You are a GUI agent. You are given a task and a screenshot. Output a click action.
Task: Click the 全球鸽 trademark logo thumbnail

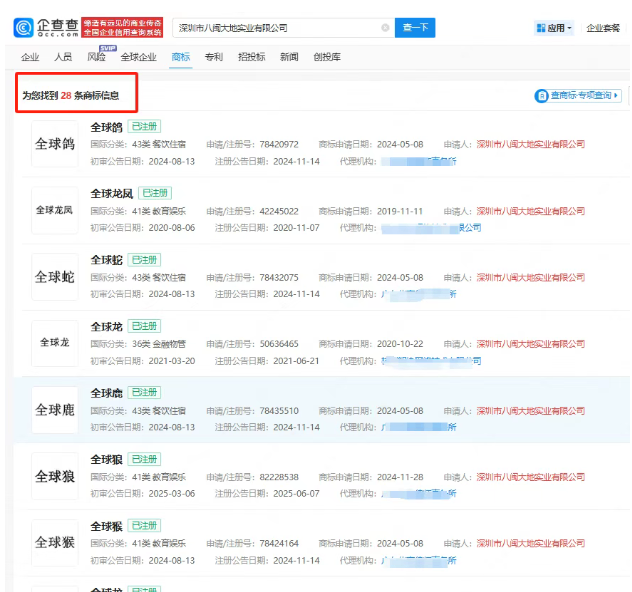54,143
